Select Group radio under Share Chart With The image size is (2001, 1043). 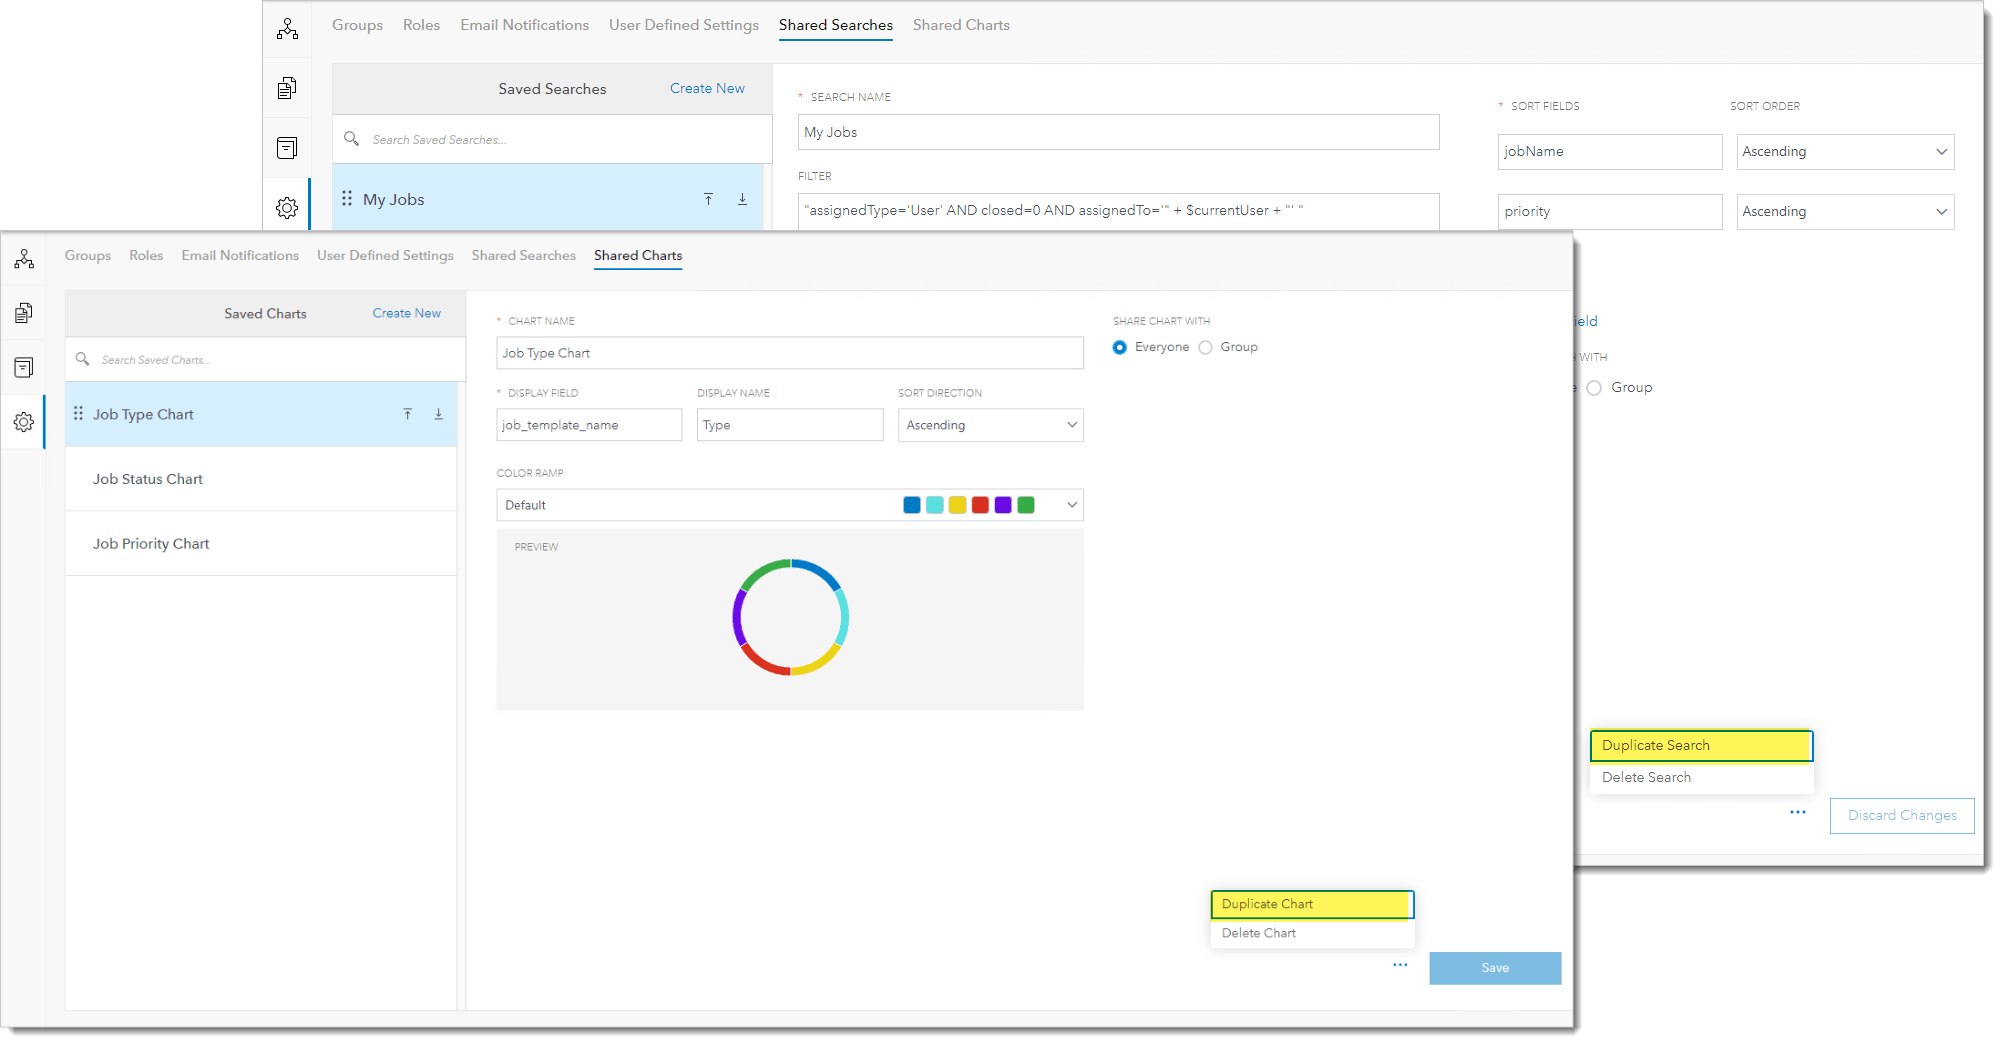pos(1206,347)
